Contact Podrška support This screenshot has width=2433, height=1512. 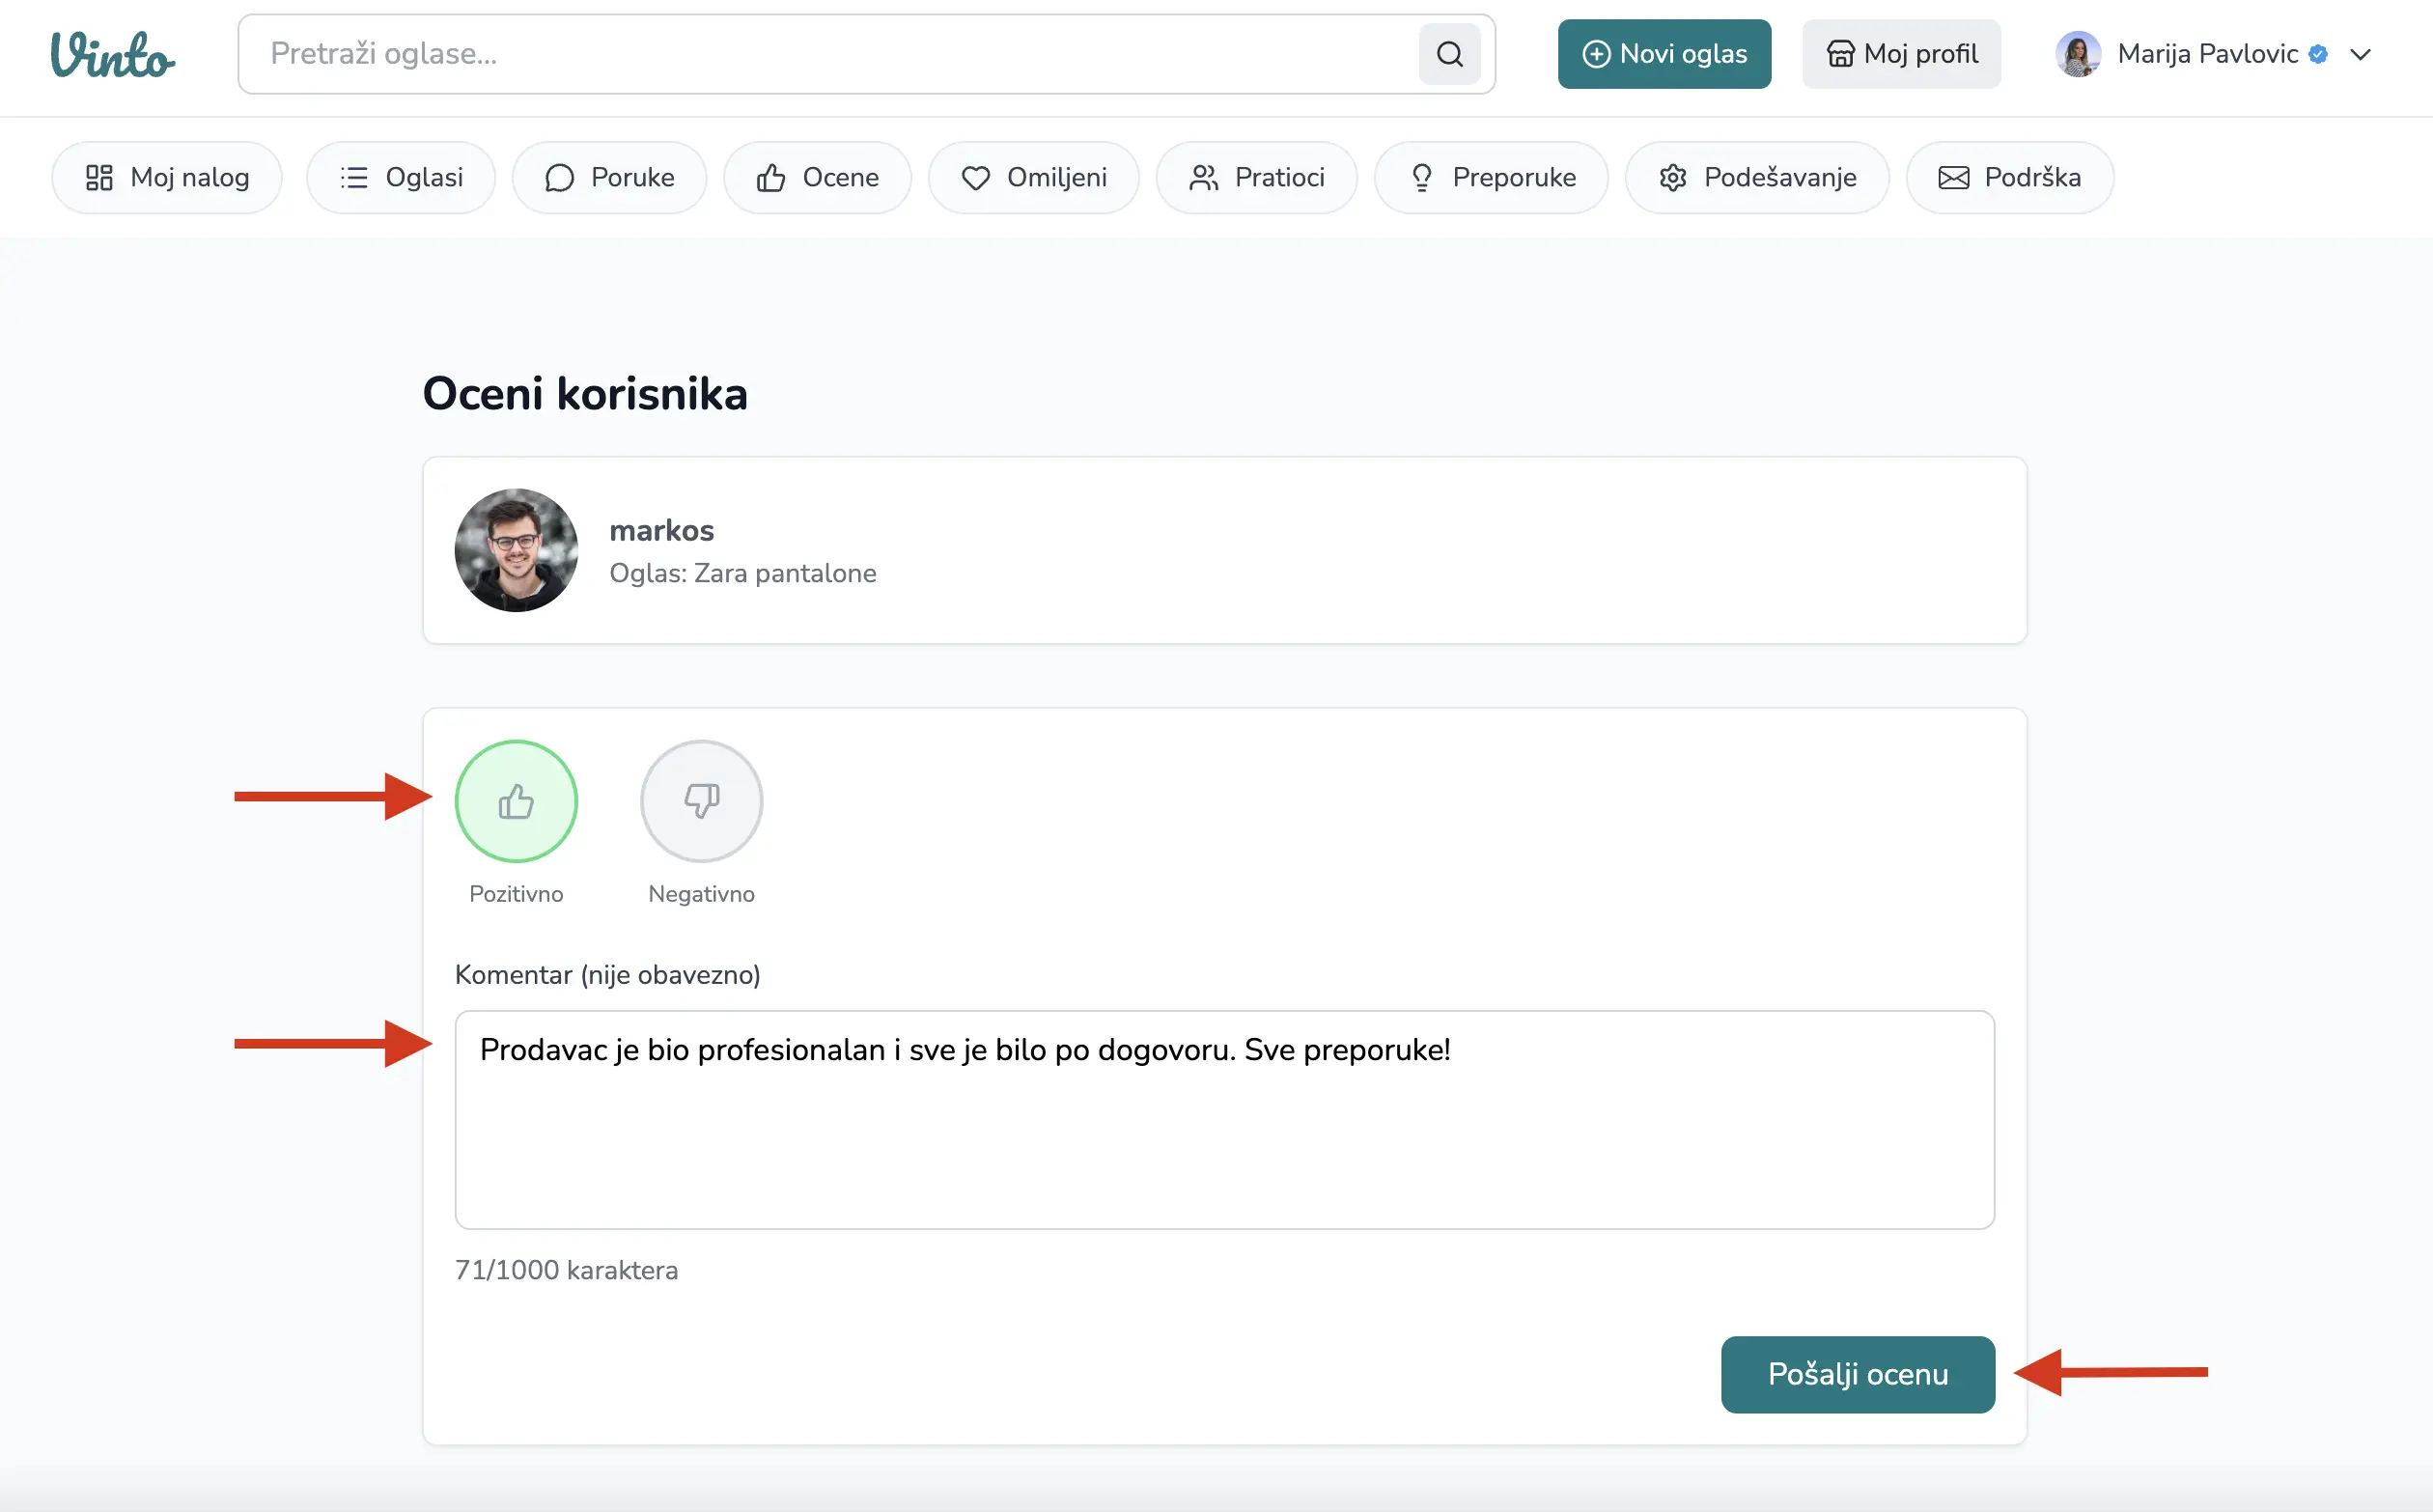(x=2009, y=177)
